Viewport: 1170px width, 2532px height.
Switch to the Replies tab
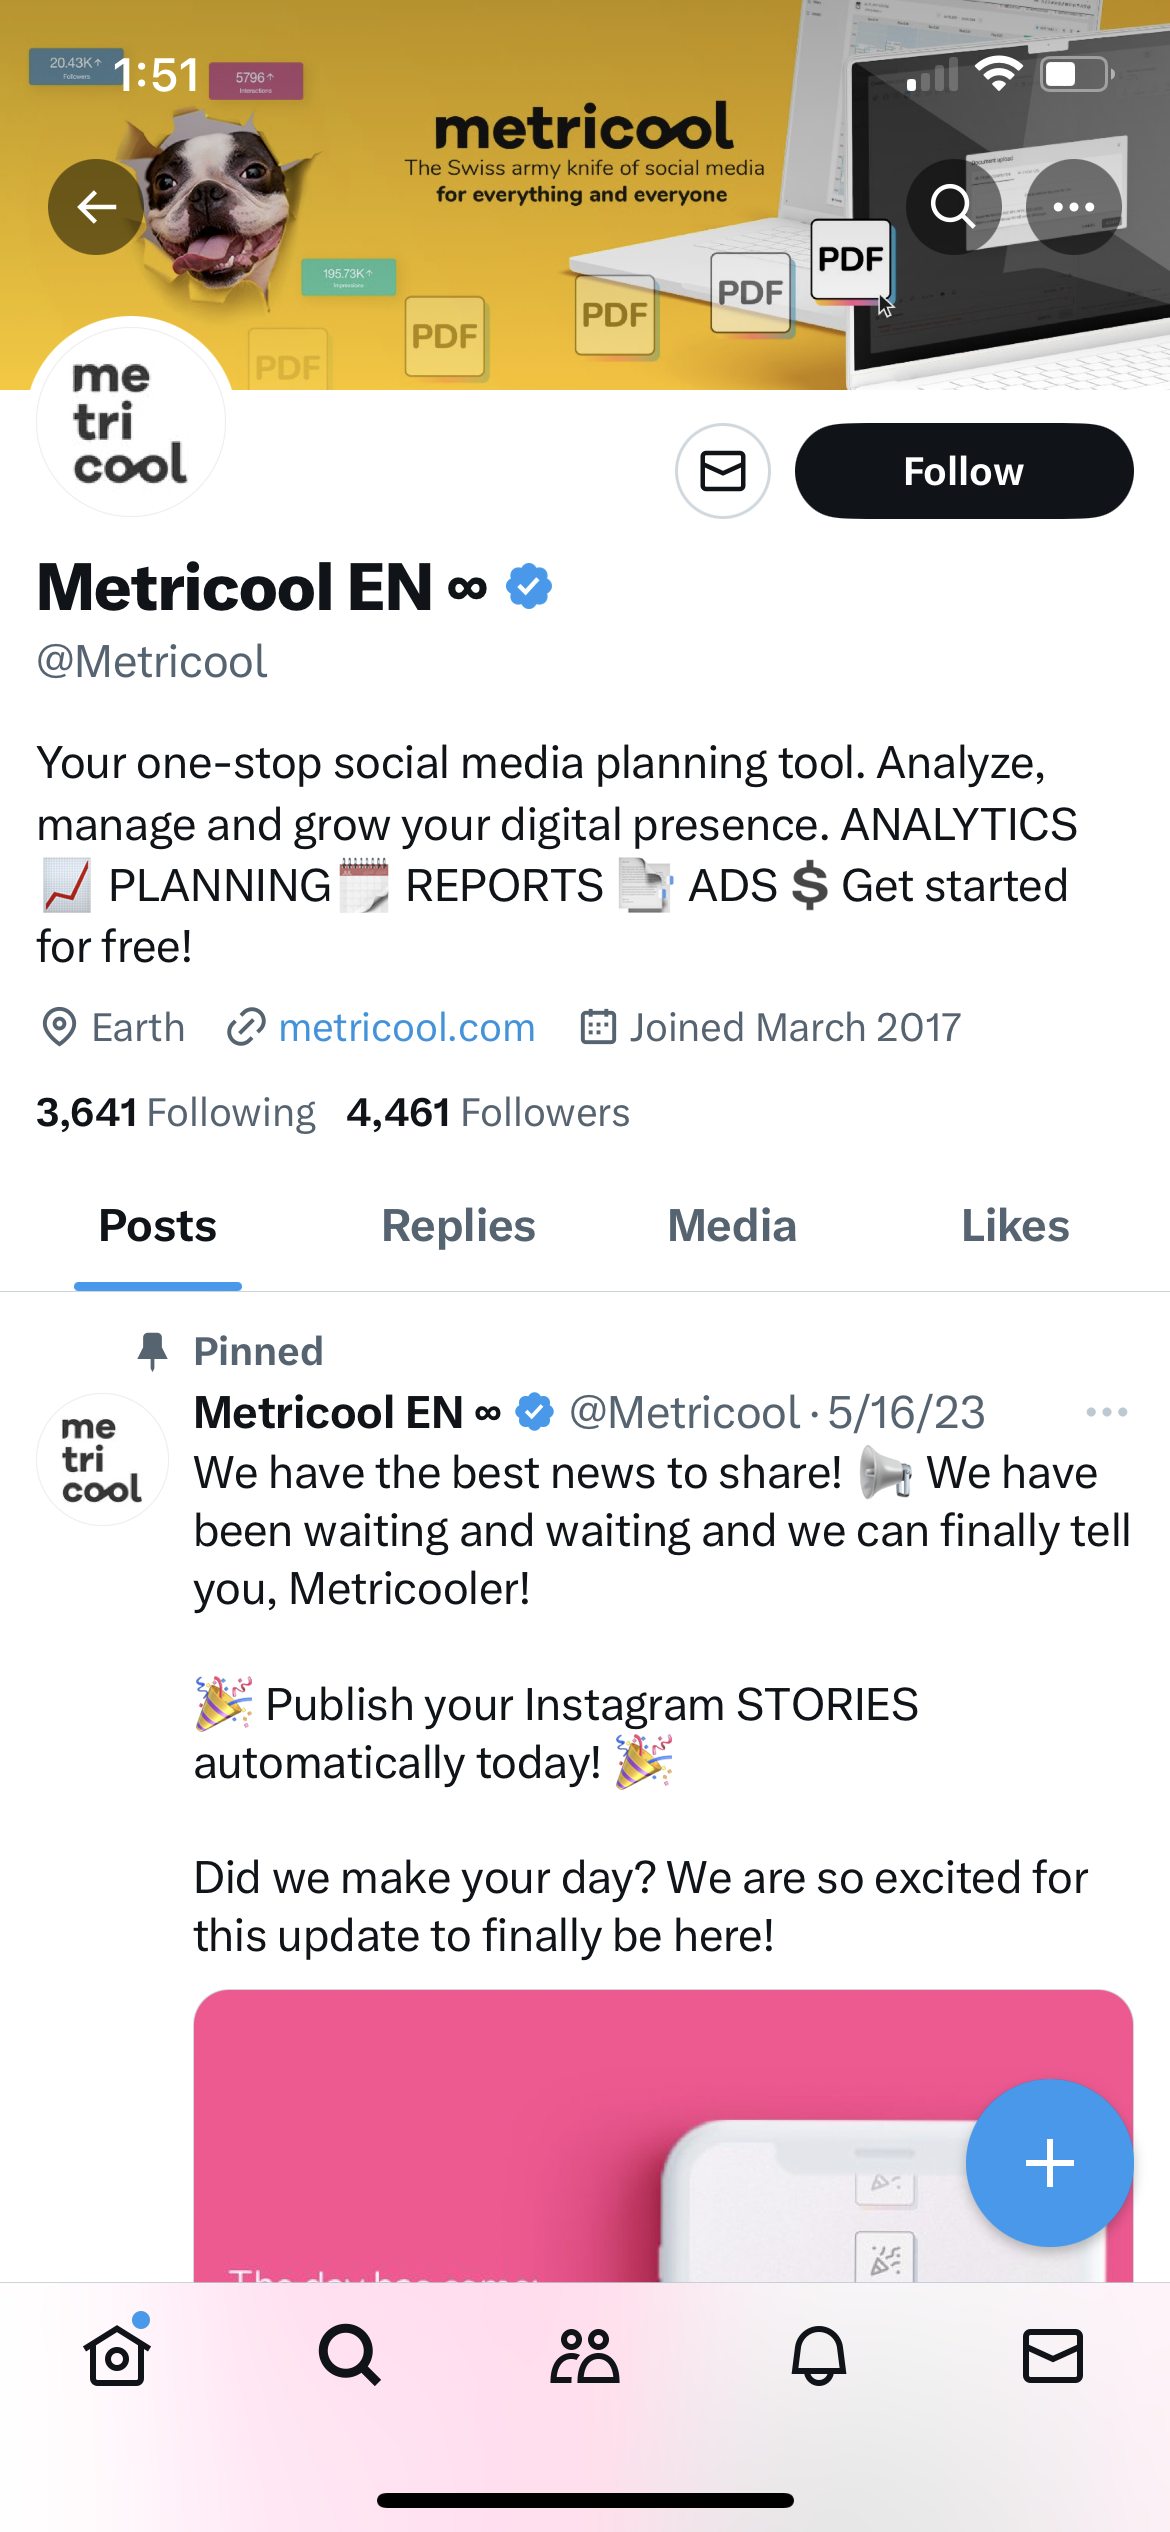[458, 1227]
